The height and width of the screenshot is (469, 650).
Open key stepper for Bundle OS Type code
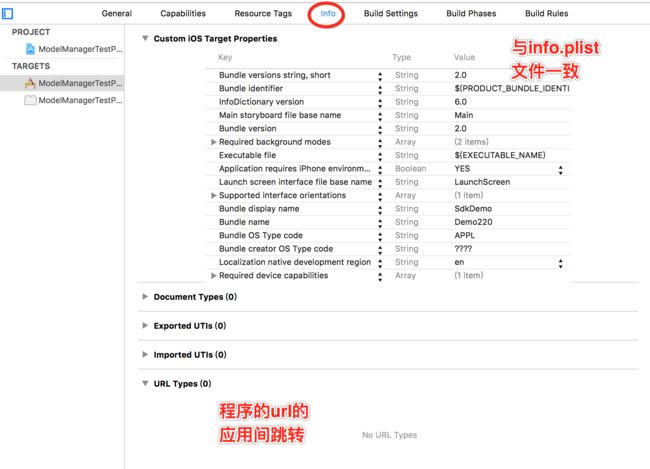pyautogui.click(x=380, y=236)
